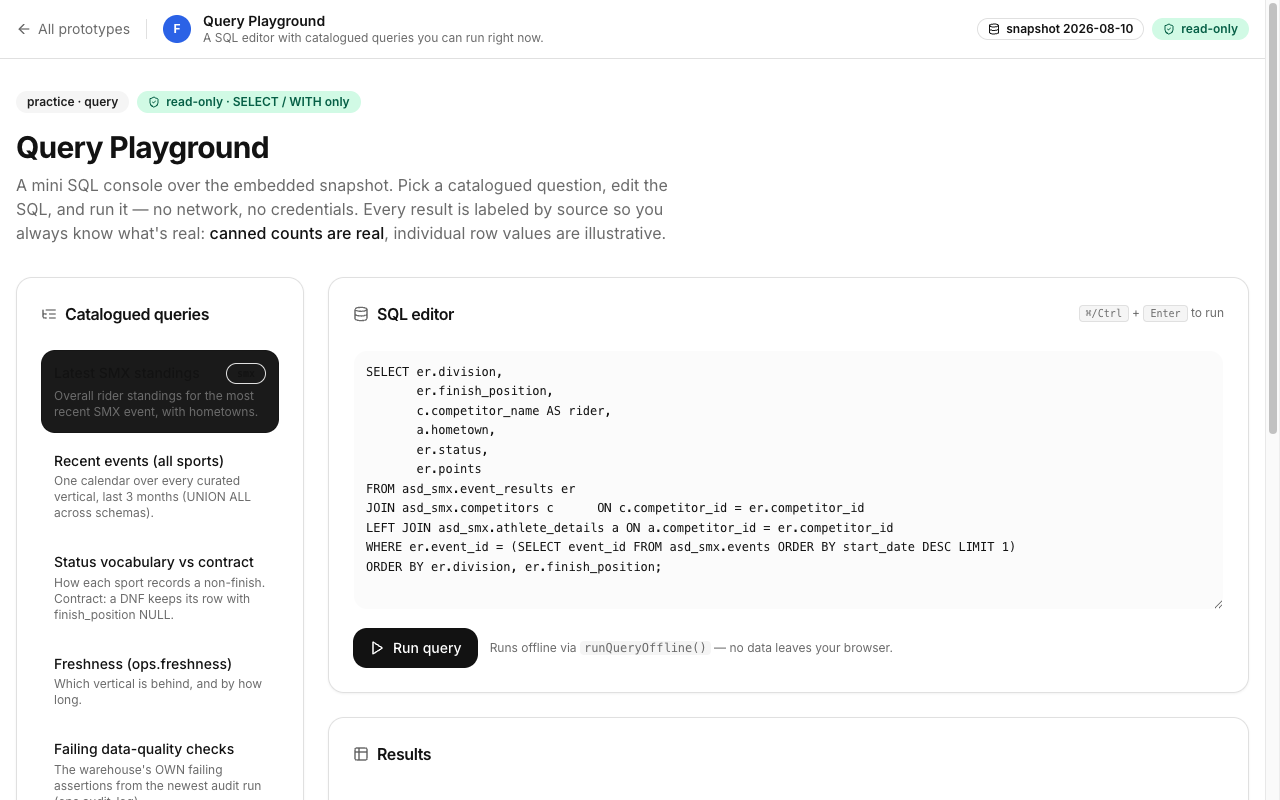The image size is (1280, 800).
Task: Click the Query Playground main heading
Action: (x=142, y=147)
